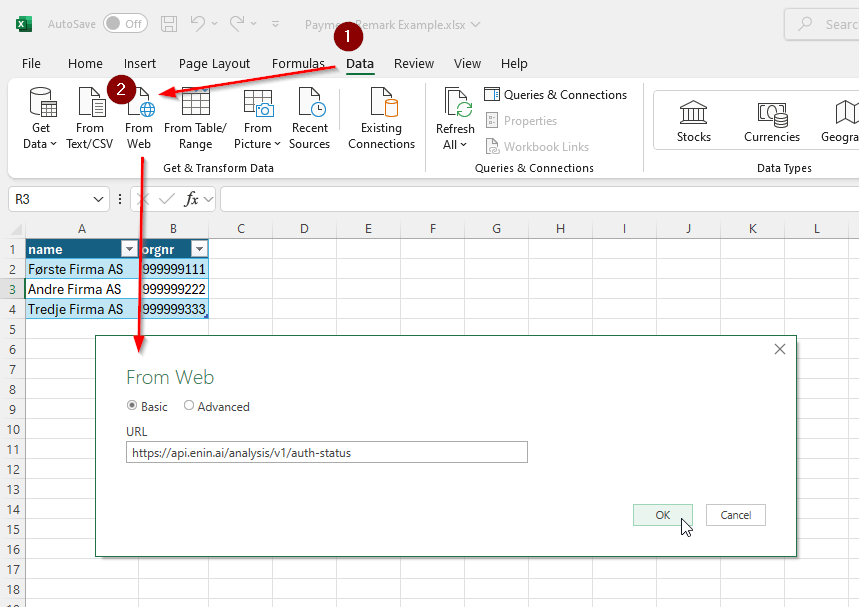Show Queries & Connections pane
Viewport: 859px width, 607px height.
pos(556,95)
